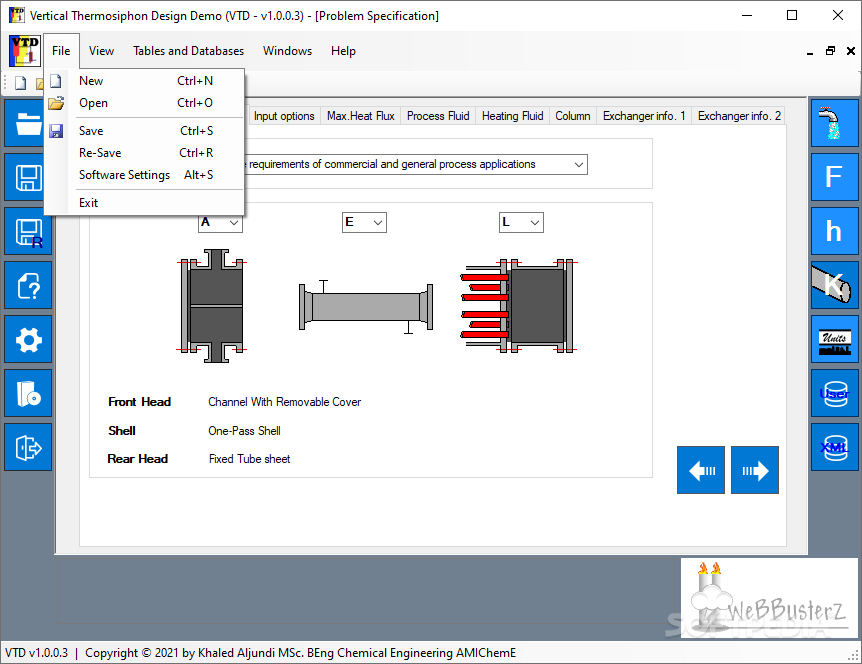Click the fixed tube sheet rear head diagram
Screen dimensions: 862x664
[518, 306]
